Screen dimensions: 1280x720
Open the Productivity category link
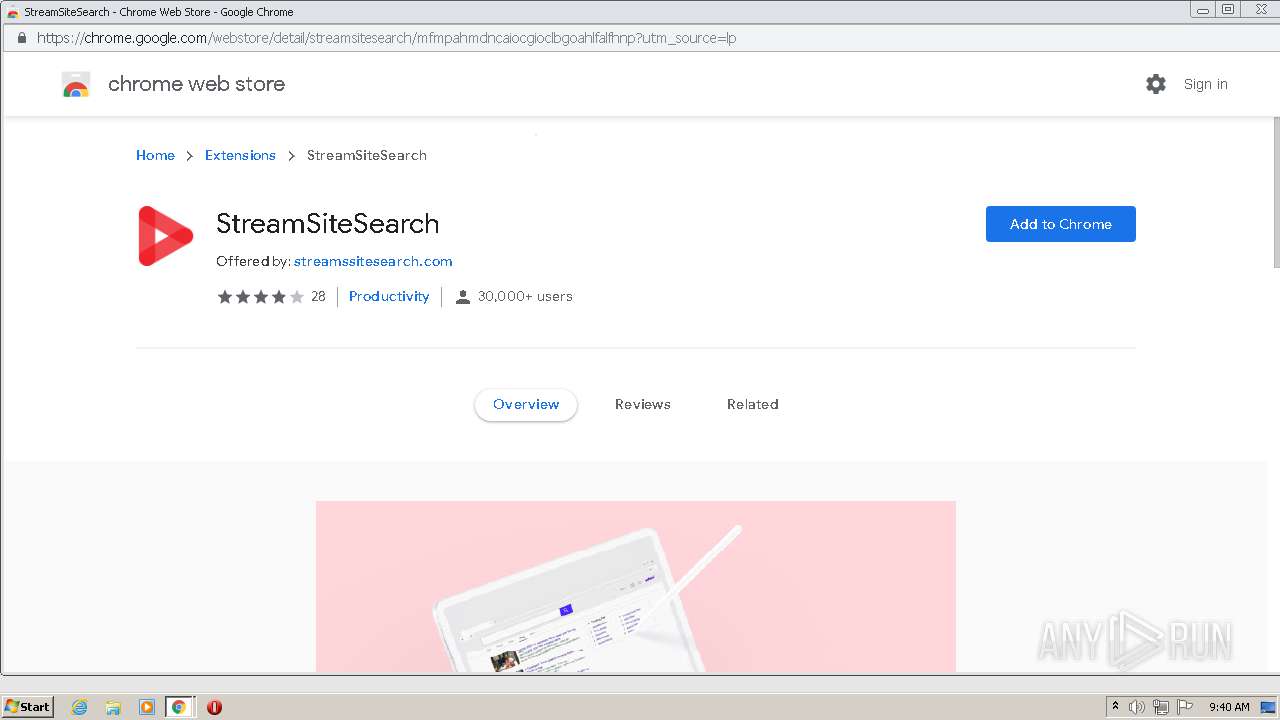tap(389, 296)
